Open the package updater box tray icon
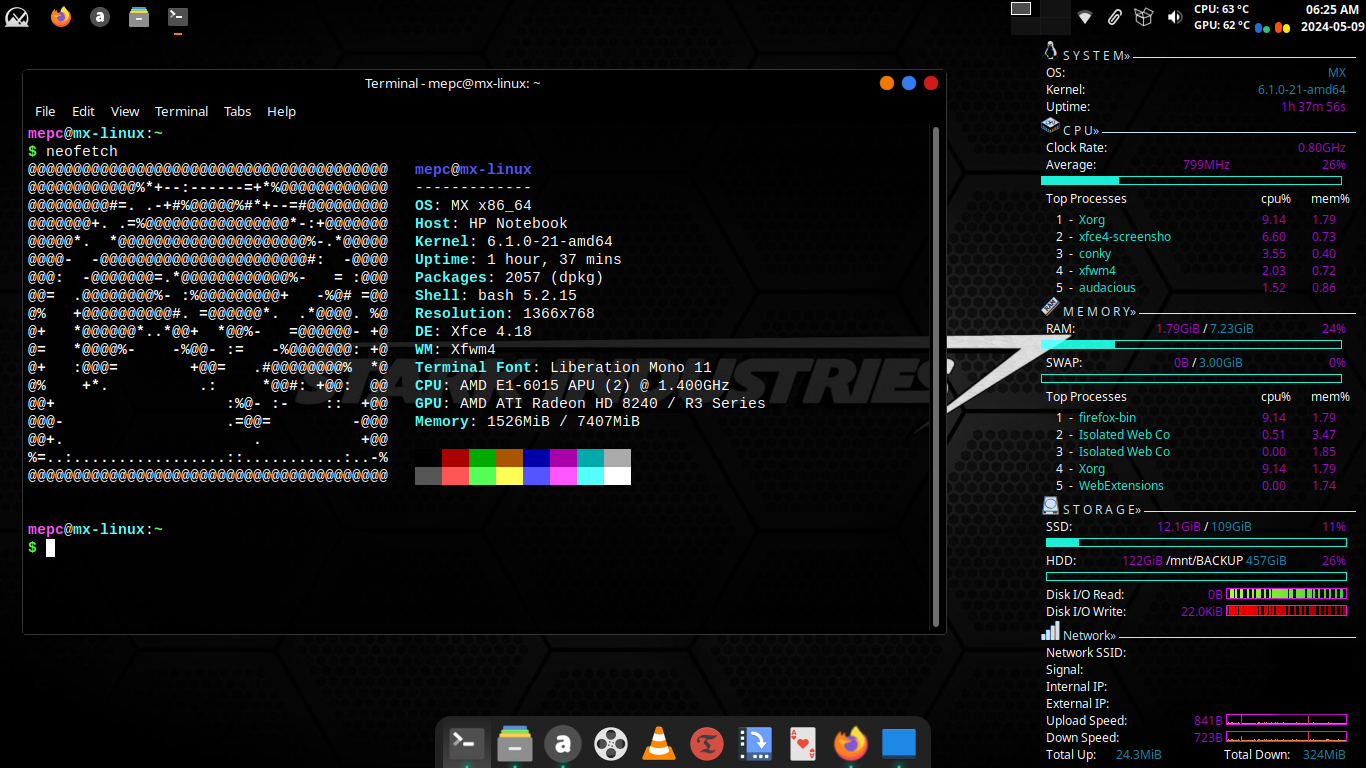The height and width of the screenshot is (768, 1366). coord(1144,17)
